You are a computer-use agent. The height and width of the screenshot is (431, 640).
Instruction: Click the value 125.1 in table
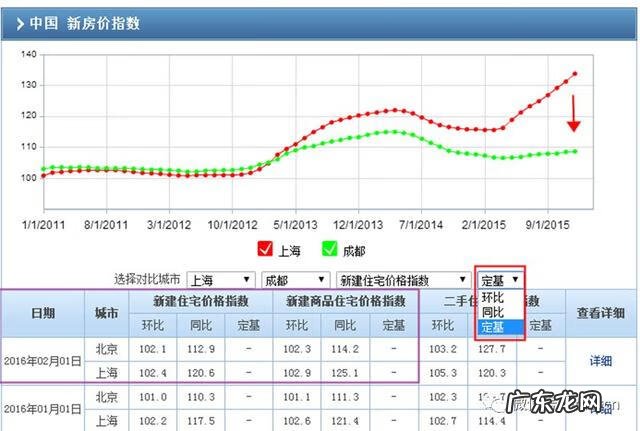[x=345, y=373]
